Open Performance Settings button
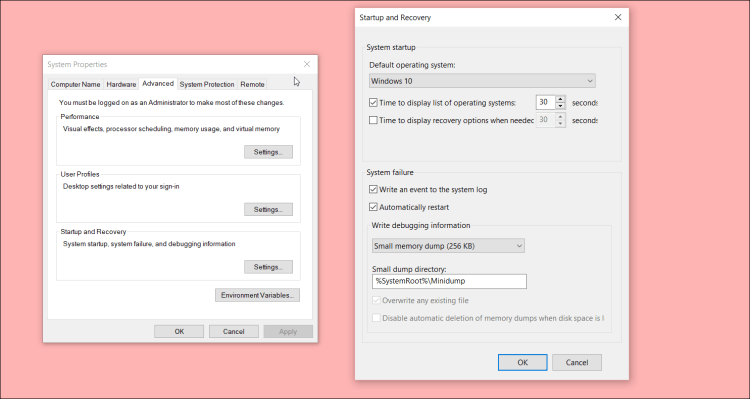Viewport: 750px width, 399px height. click(x=268, y=152)
